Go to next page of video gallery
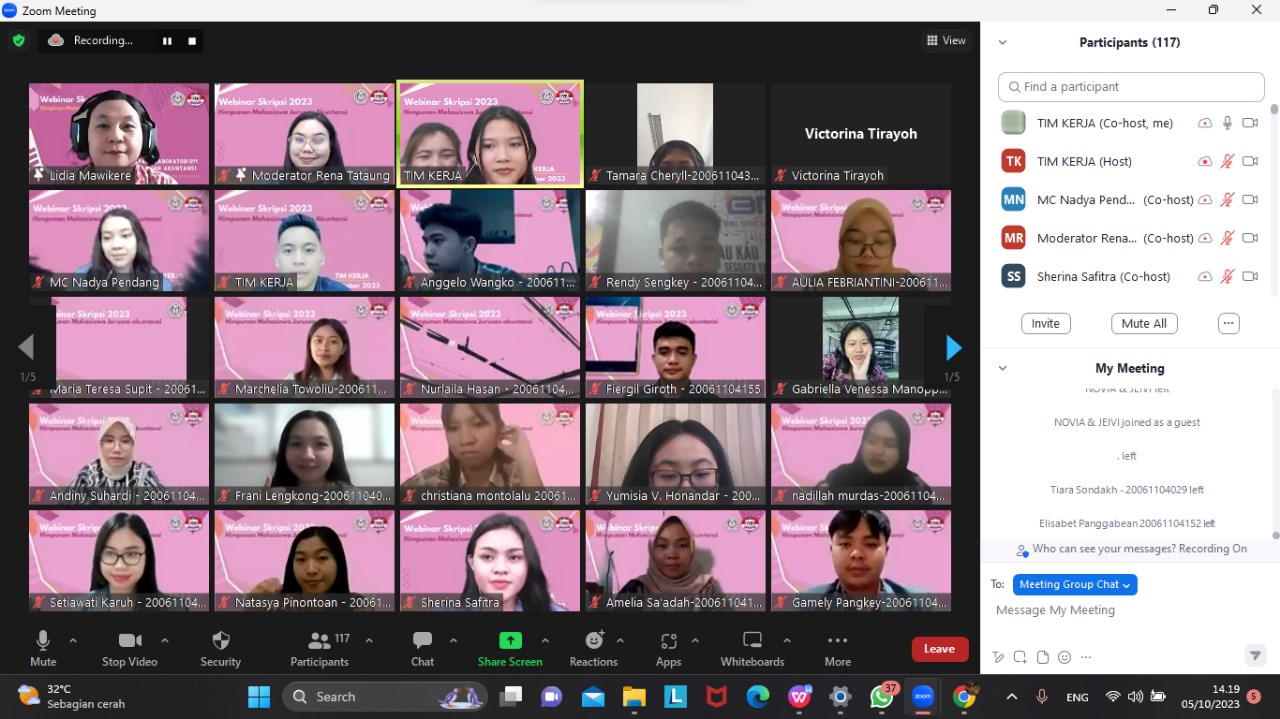1280x719 pixels. [x=953, y=348]
